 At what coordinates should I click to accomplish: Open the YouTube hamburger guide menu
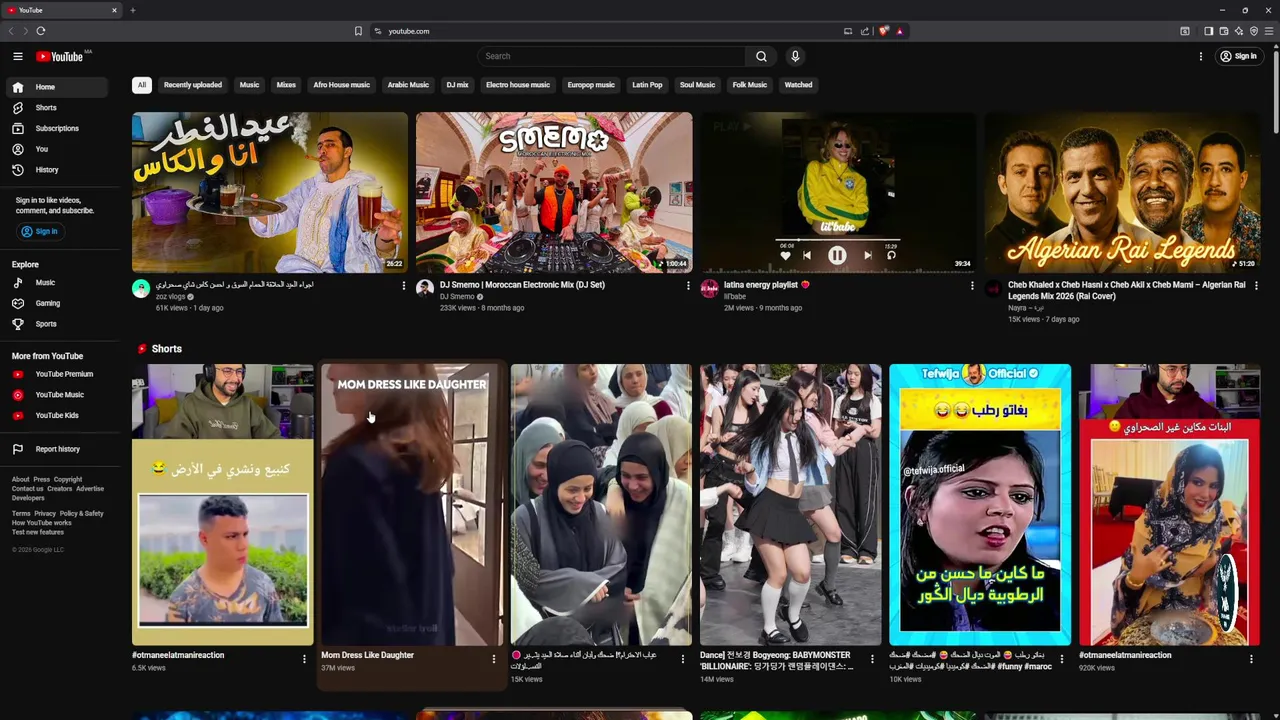[18, 56]
